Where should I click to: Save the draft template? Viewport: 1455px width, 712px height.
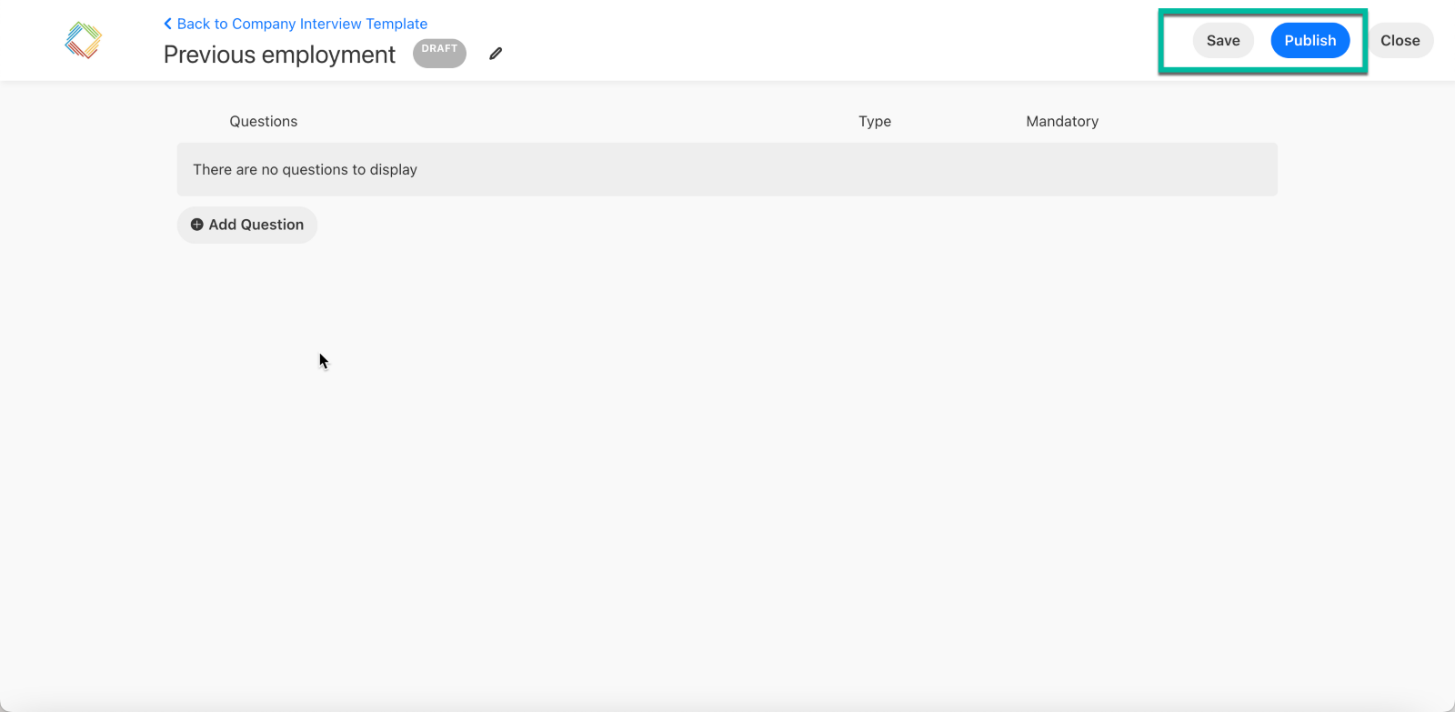(x=1223, y=40)
